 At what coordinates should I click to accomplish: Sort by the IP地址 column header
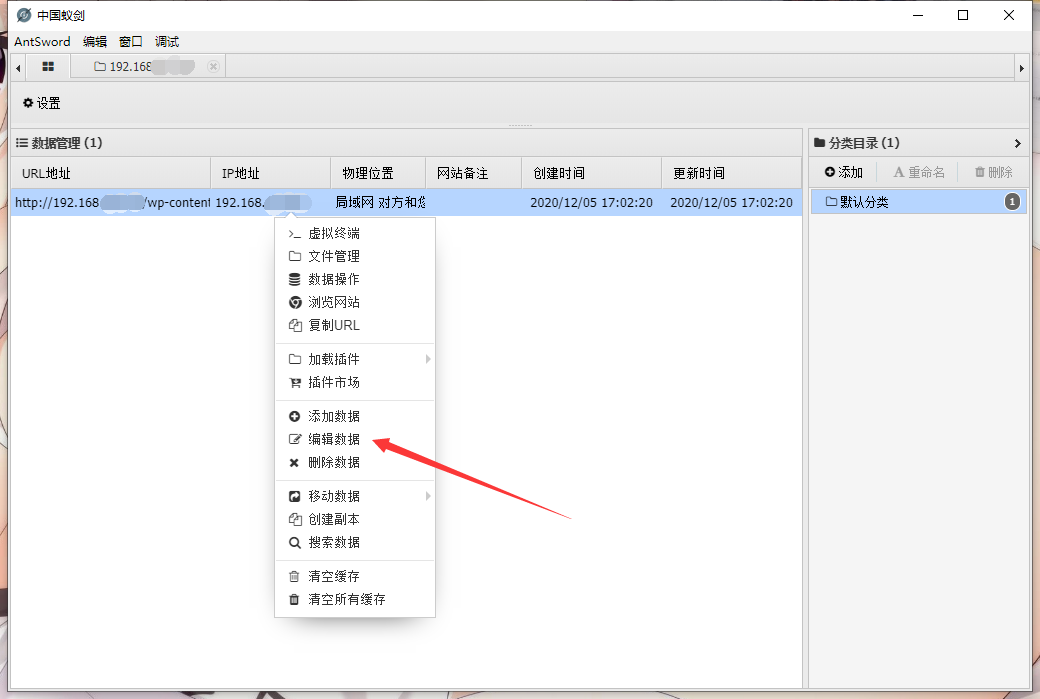tap(271, 173)
